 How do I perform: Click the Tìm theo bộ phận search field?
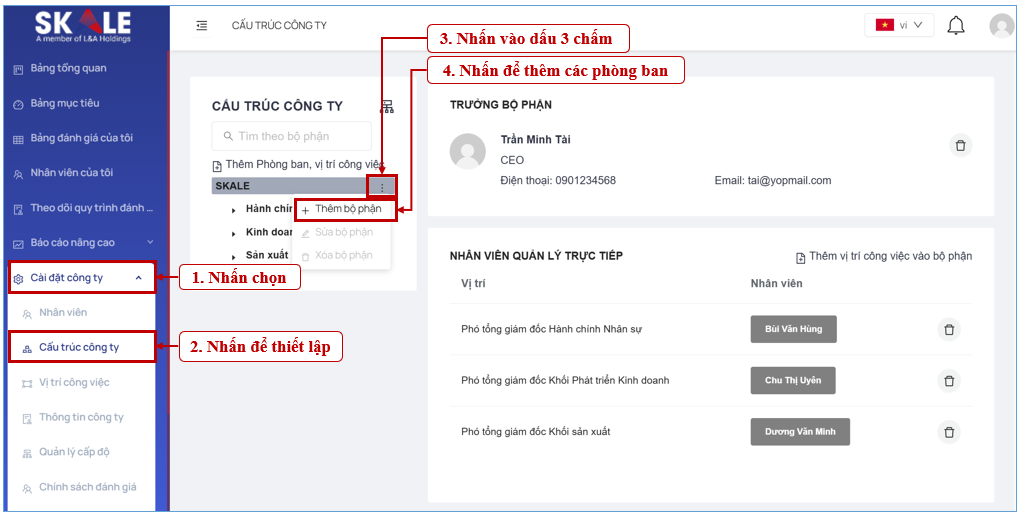point(291,136)
